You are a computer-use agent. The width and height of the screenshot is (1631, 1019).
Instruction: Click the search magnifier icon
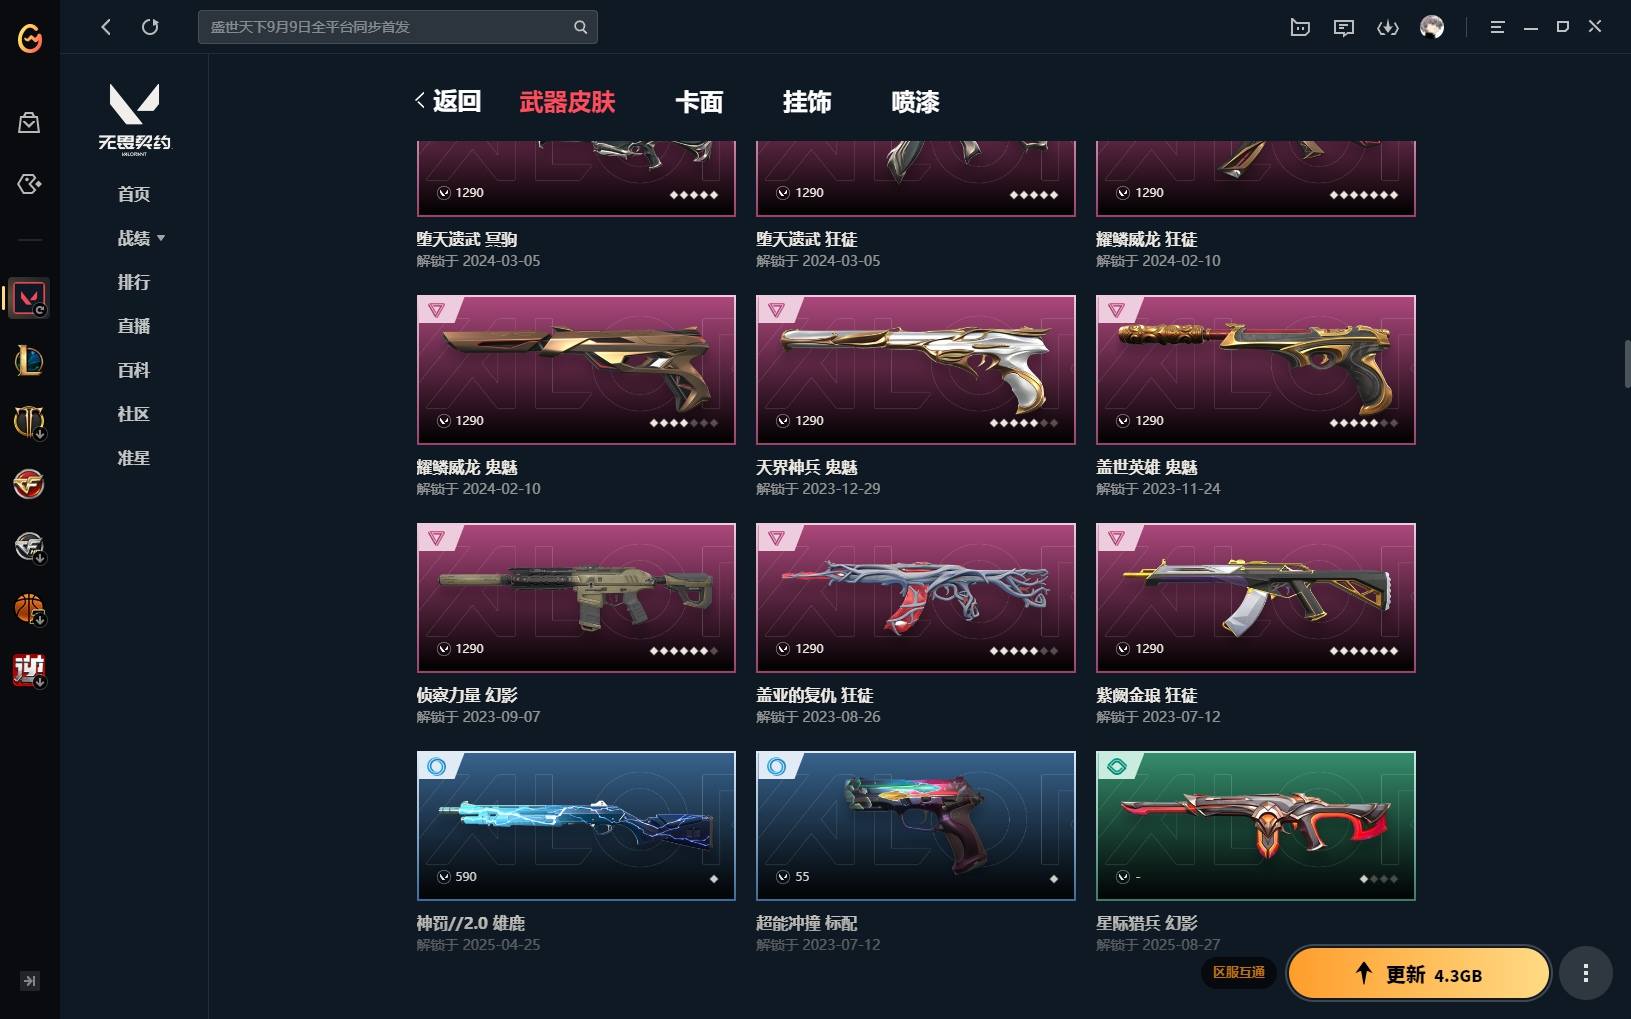pyautogui.click(x=580, y=27)
